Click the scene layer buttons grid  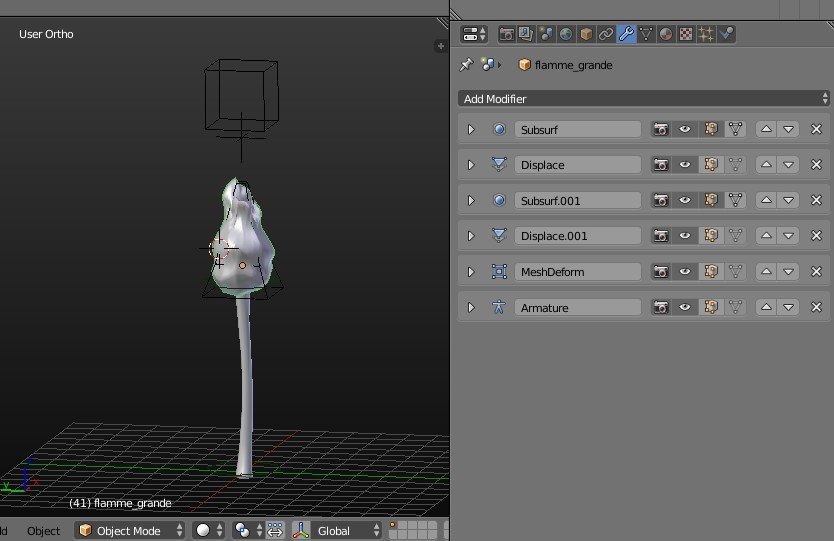(x=413, y=530)
